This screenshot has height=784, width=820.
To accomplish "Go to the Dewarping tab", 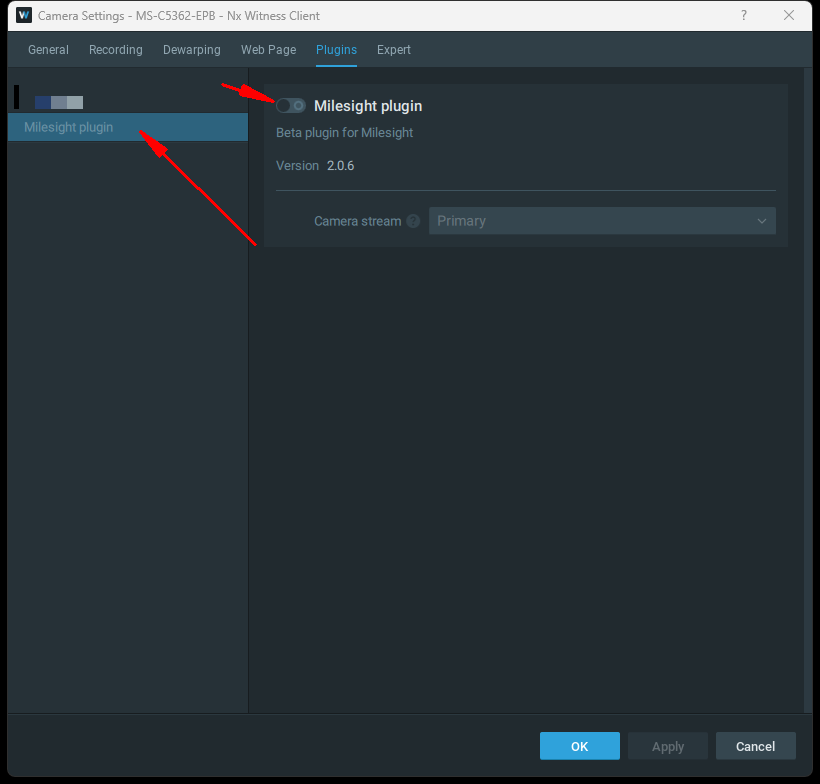I will tap(191, 50).
